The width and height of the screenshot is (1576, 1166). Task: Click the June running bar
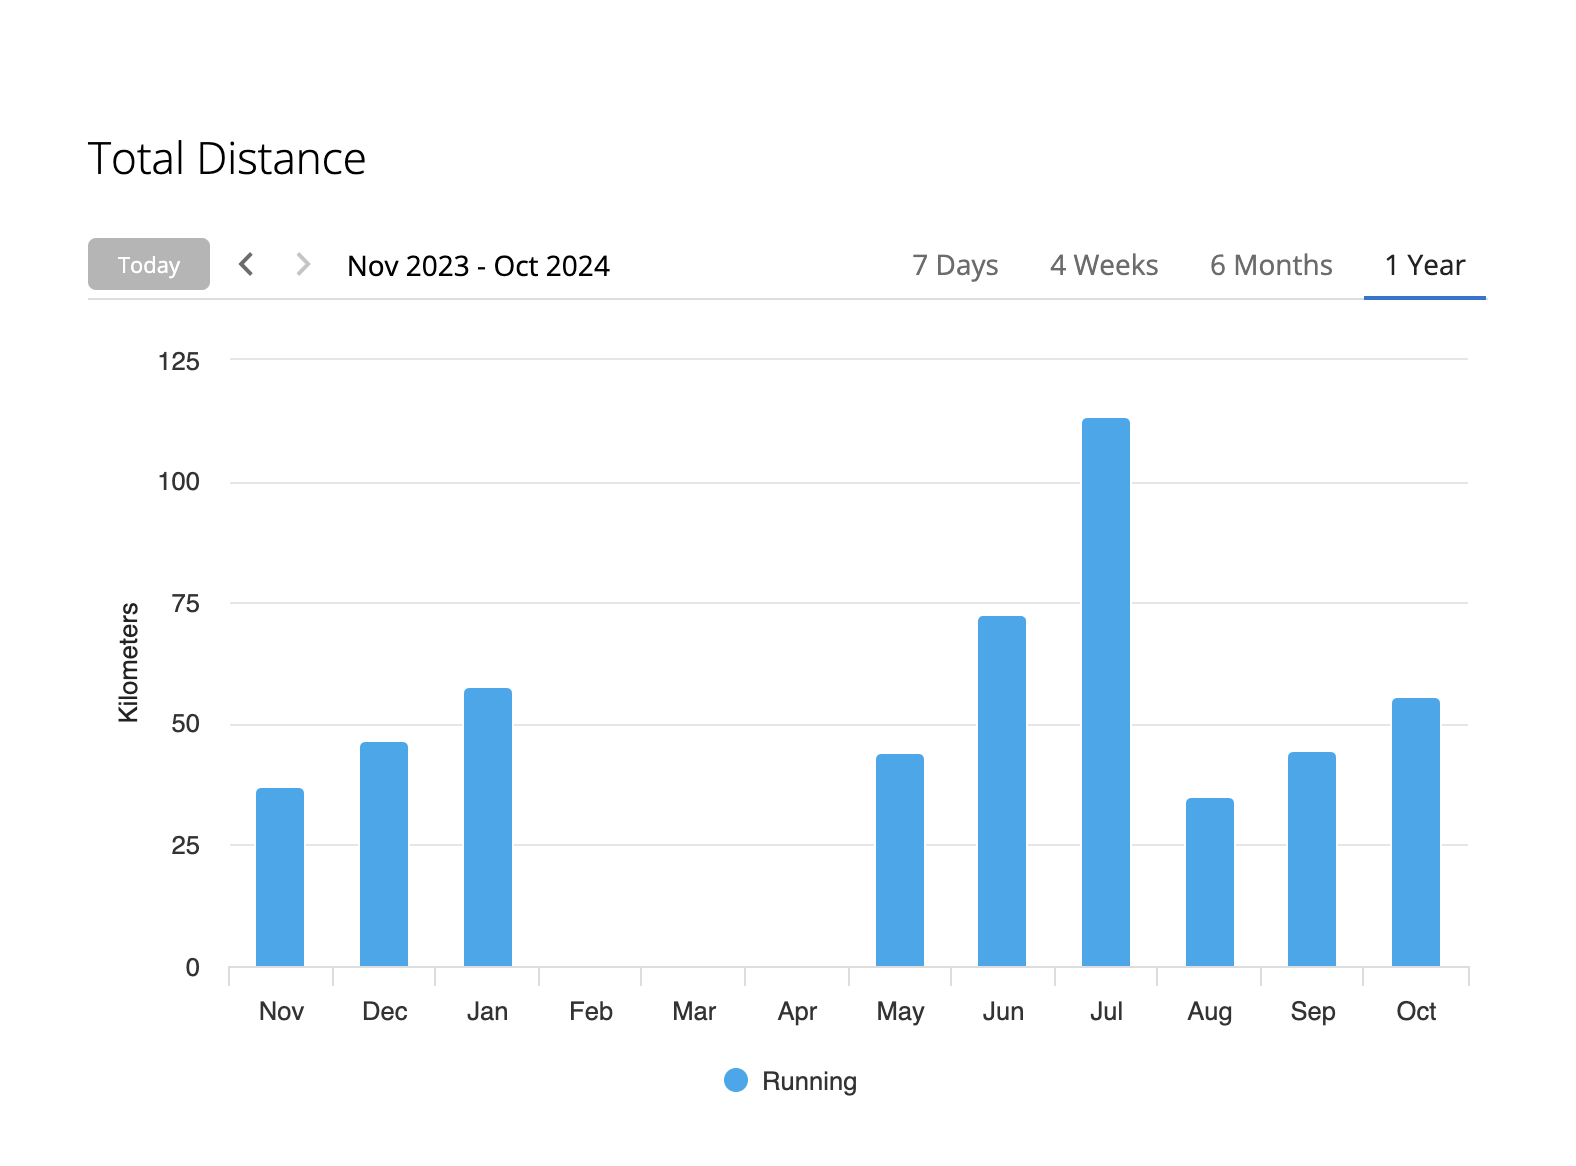click(x=1001, y=791)
